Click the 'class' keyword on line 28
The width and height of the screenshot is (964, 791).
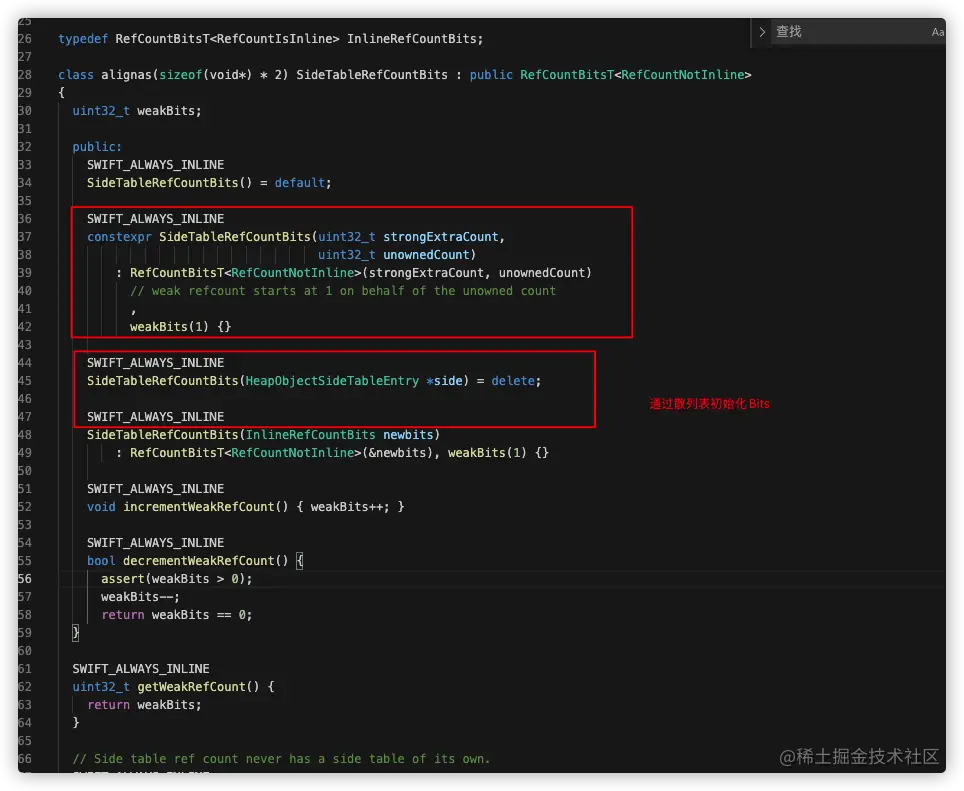point(76,75)
